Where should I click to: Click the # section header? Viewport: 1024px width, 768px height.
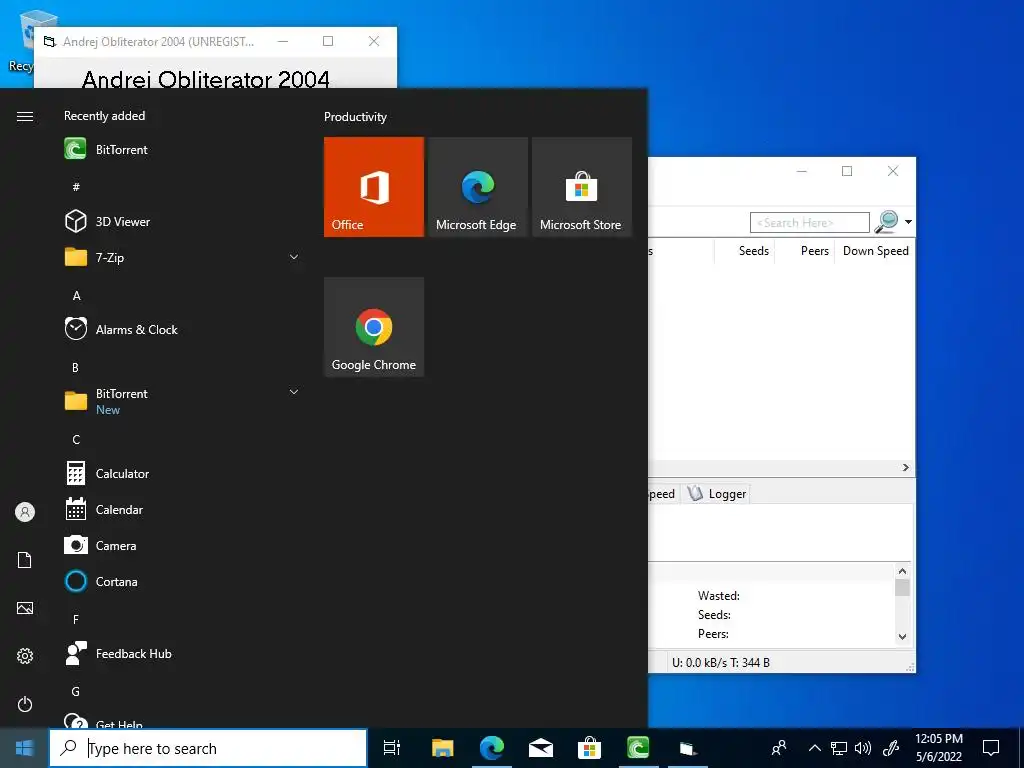[76, 187]
